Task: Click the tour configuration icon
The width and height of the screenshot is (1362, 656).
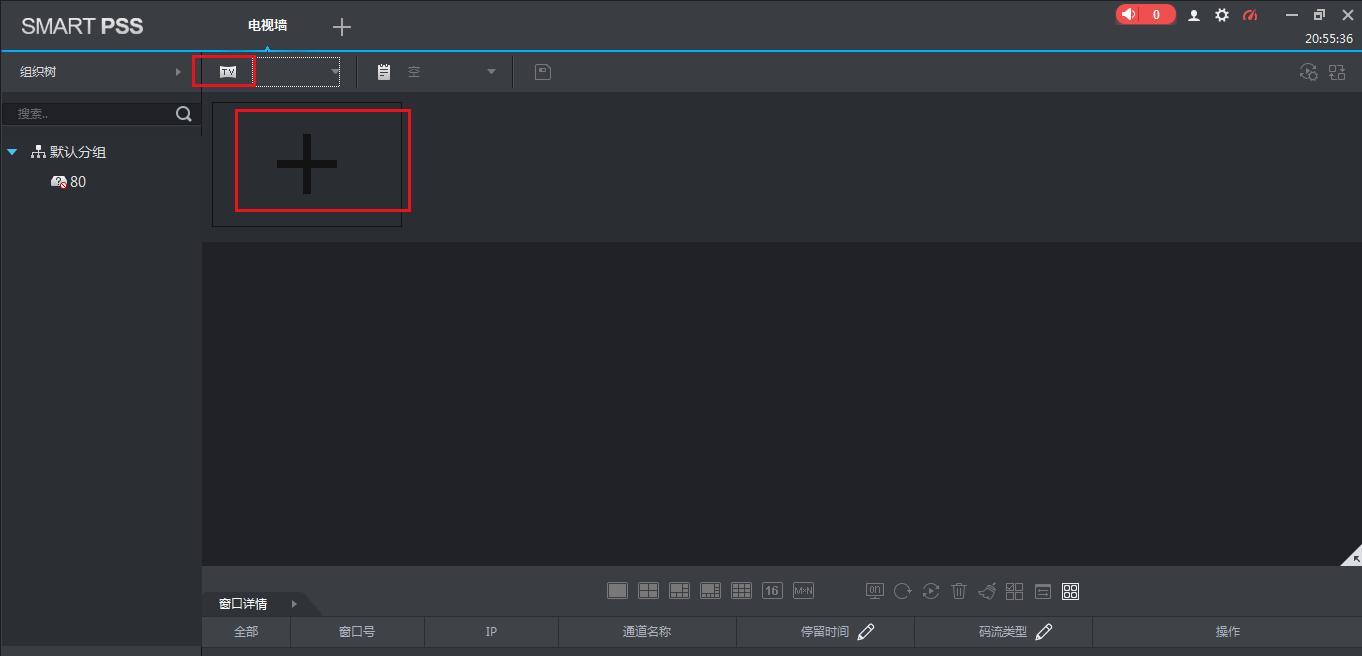Action: [x=1308, y=72]
